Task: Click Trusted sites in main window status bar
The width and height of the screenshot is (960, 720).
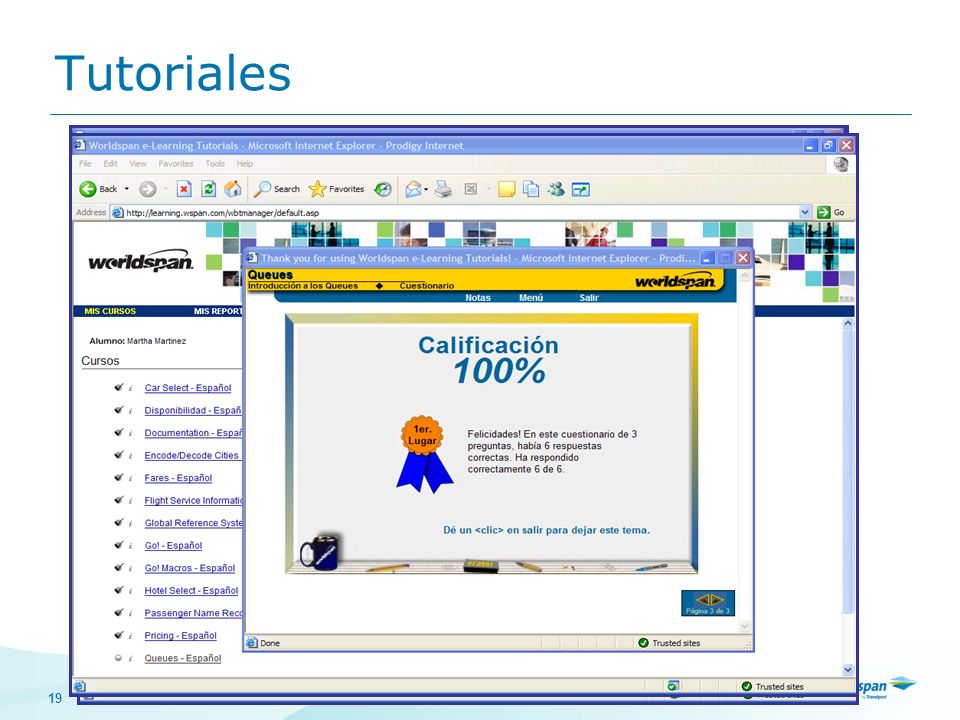Action: tap(773, 686)
